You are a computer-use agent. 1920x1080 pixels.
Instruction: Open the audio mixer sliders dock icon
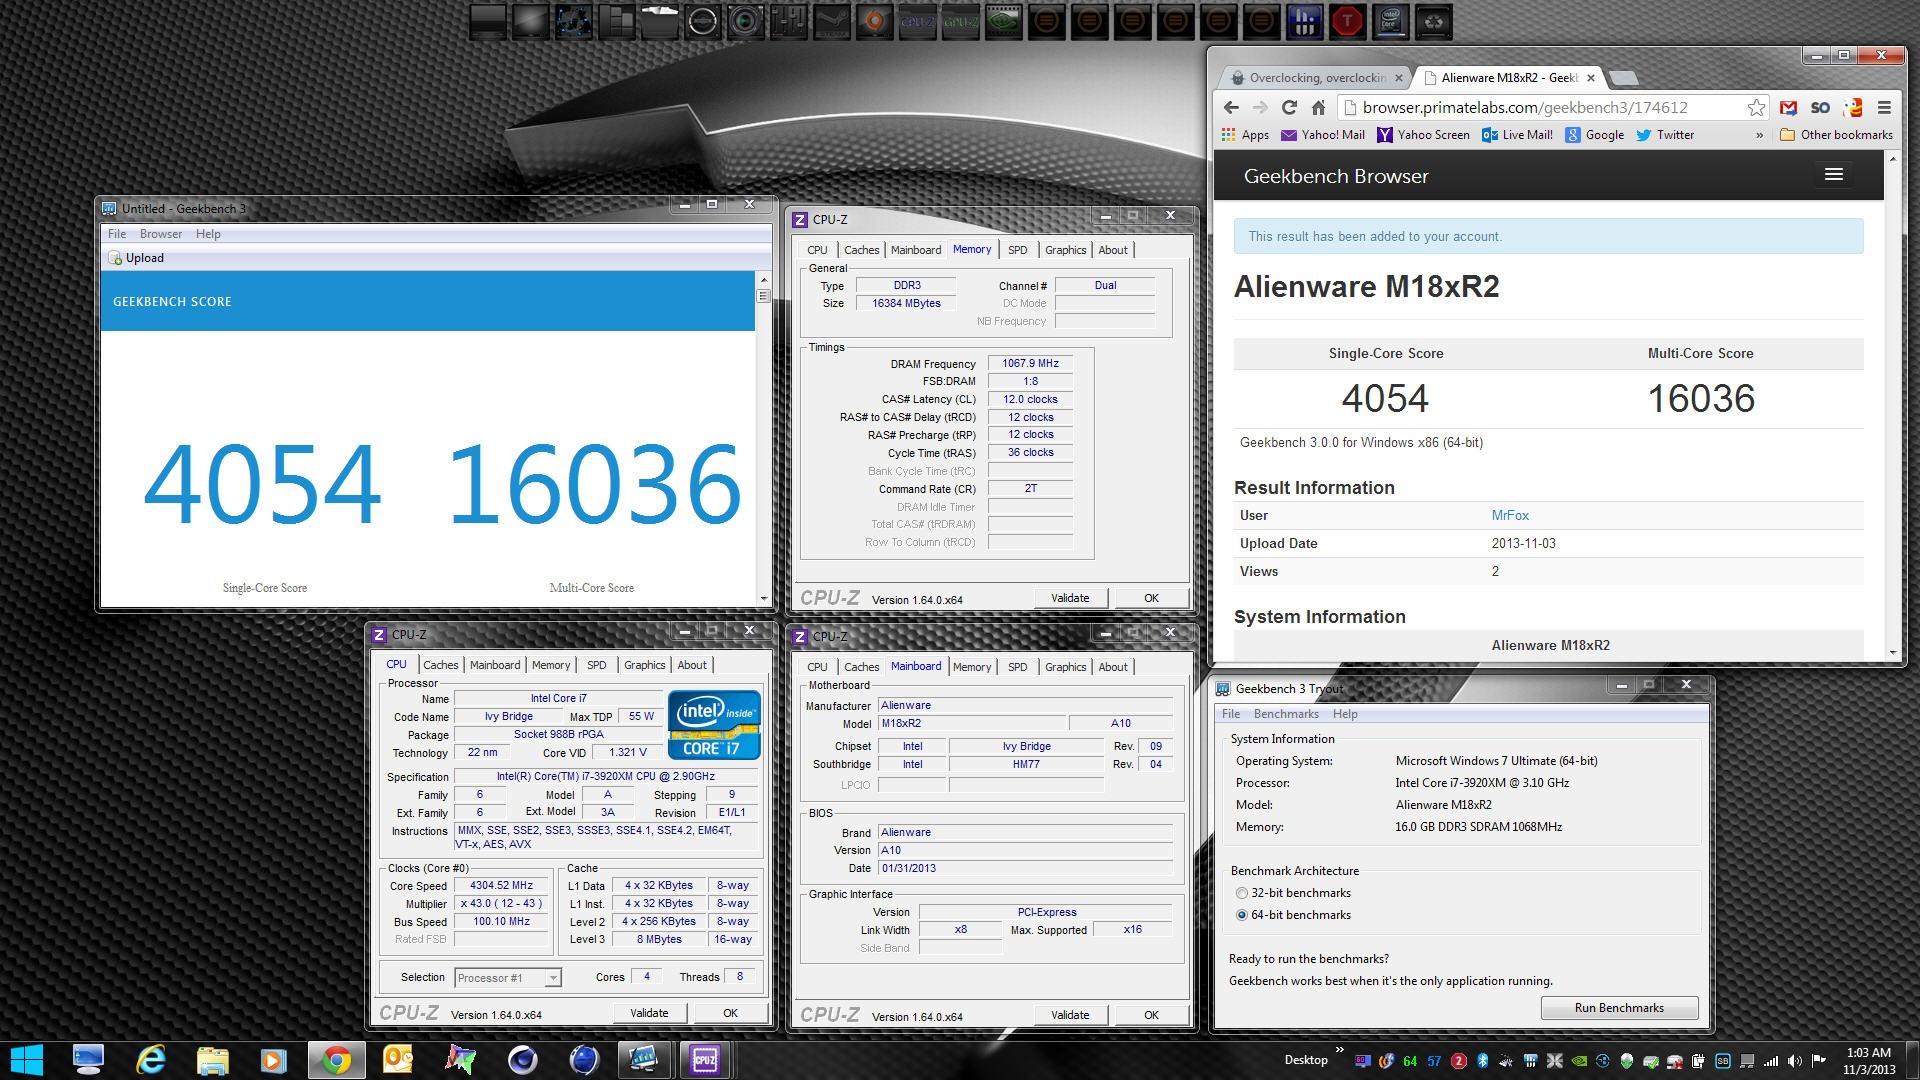(788, 21)
